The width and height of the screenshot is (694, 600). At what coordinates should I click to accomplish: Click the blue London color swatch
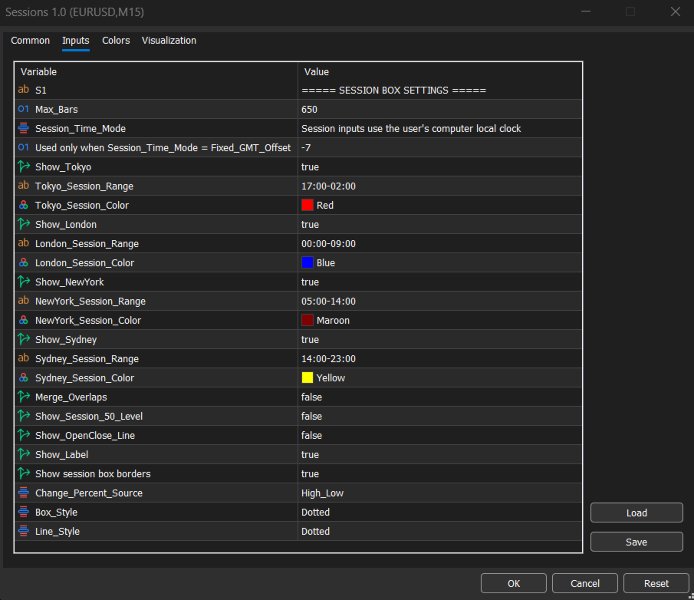(x=307, y=262)
